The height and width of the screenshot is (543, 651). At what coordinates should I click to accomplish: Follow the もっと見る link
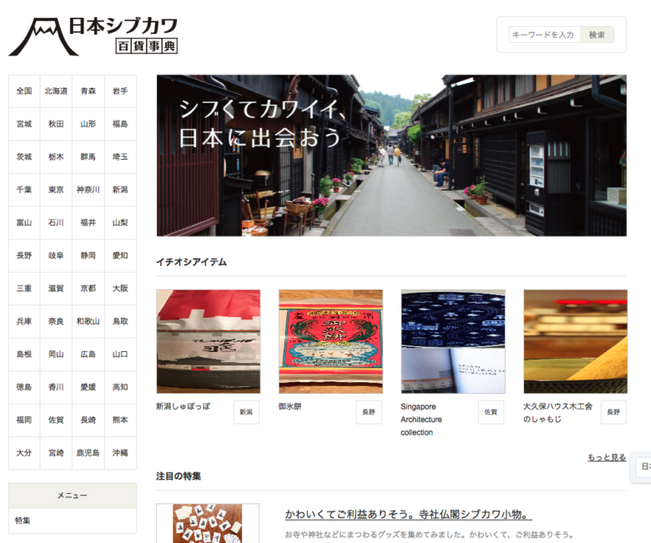(606, 457)
